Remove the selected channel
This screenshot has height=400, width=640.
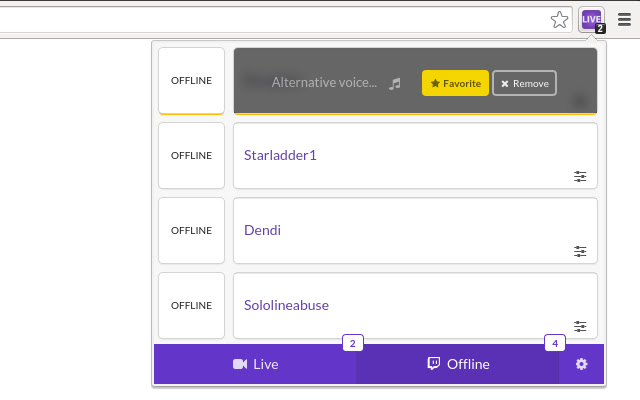[x=524, y=83]
